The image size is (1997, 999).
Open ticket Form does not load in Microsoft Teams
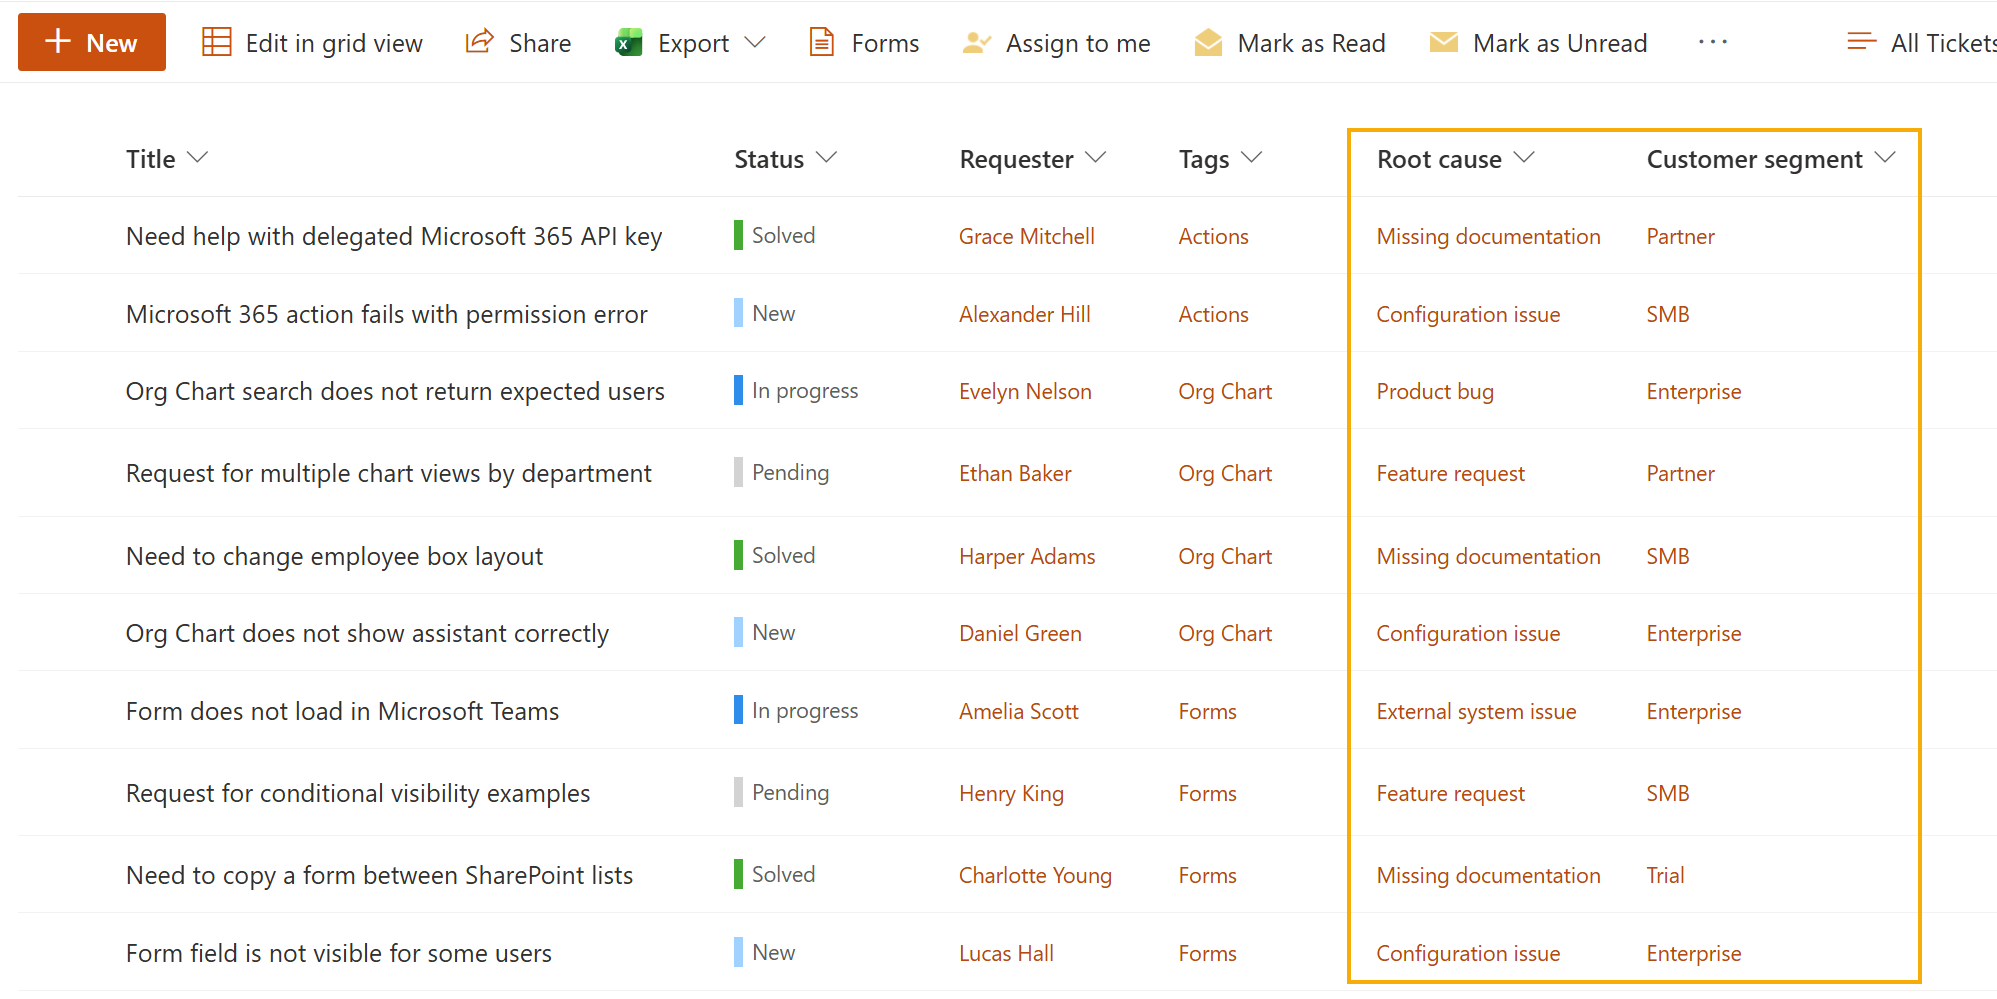tap(342, 711)
